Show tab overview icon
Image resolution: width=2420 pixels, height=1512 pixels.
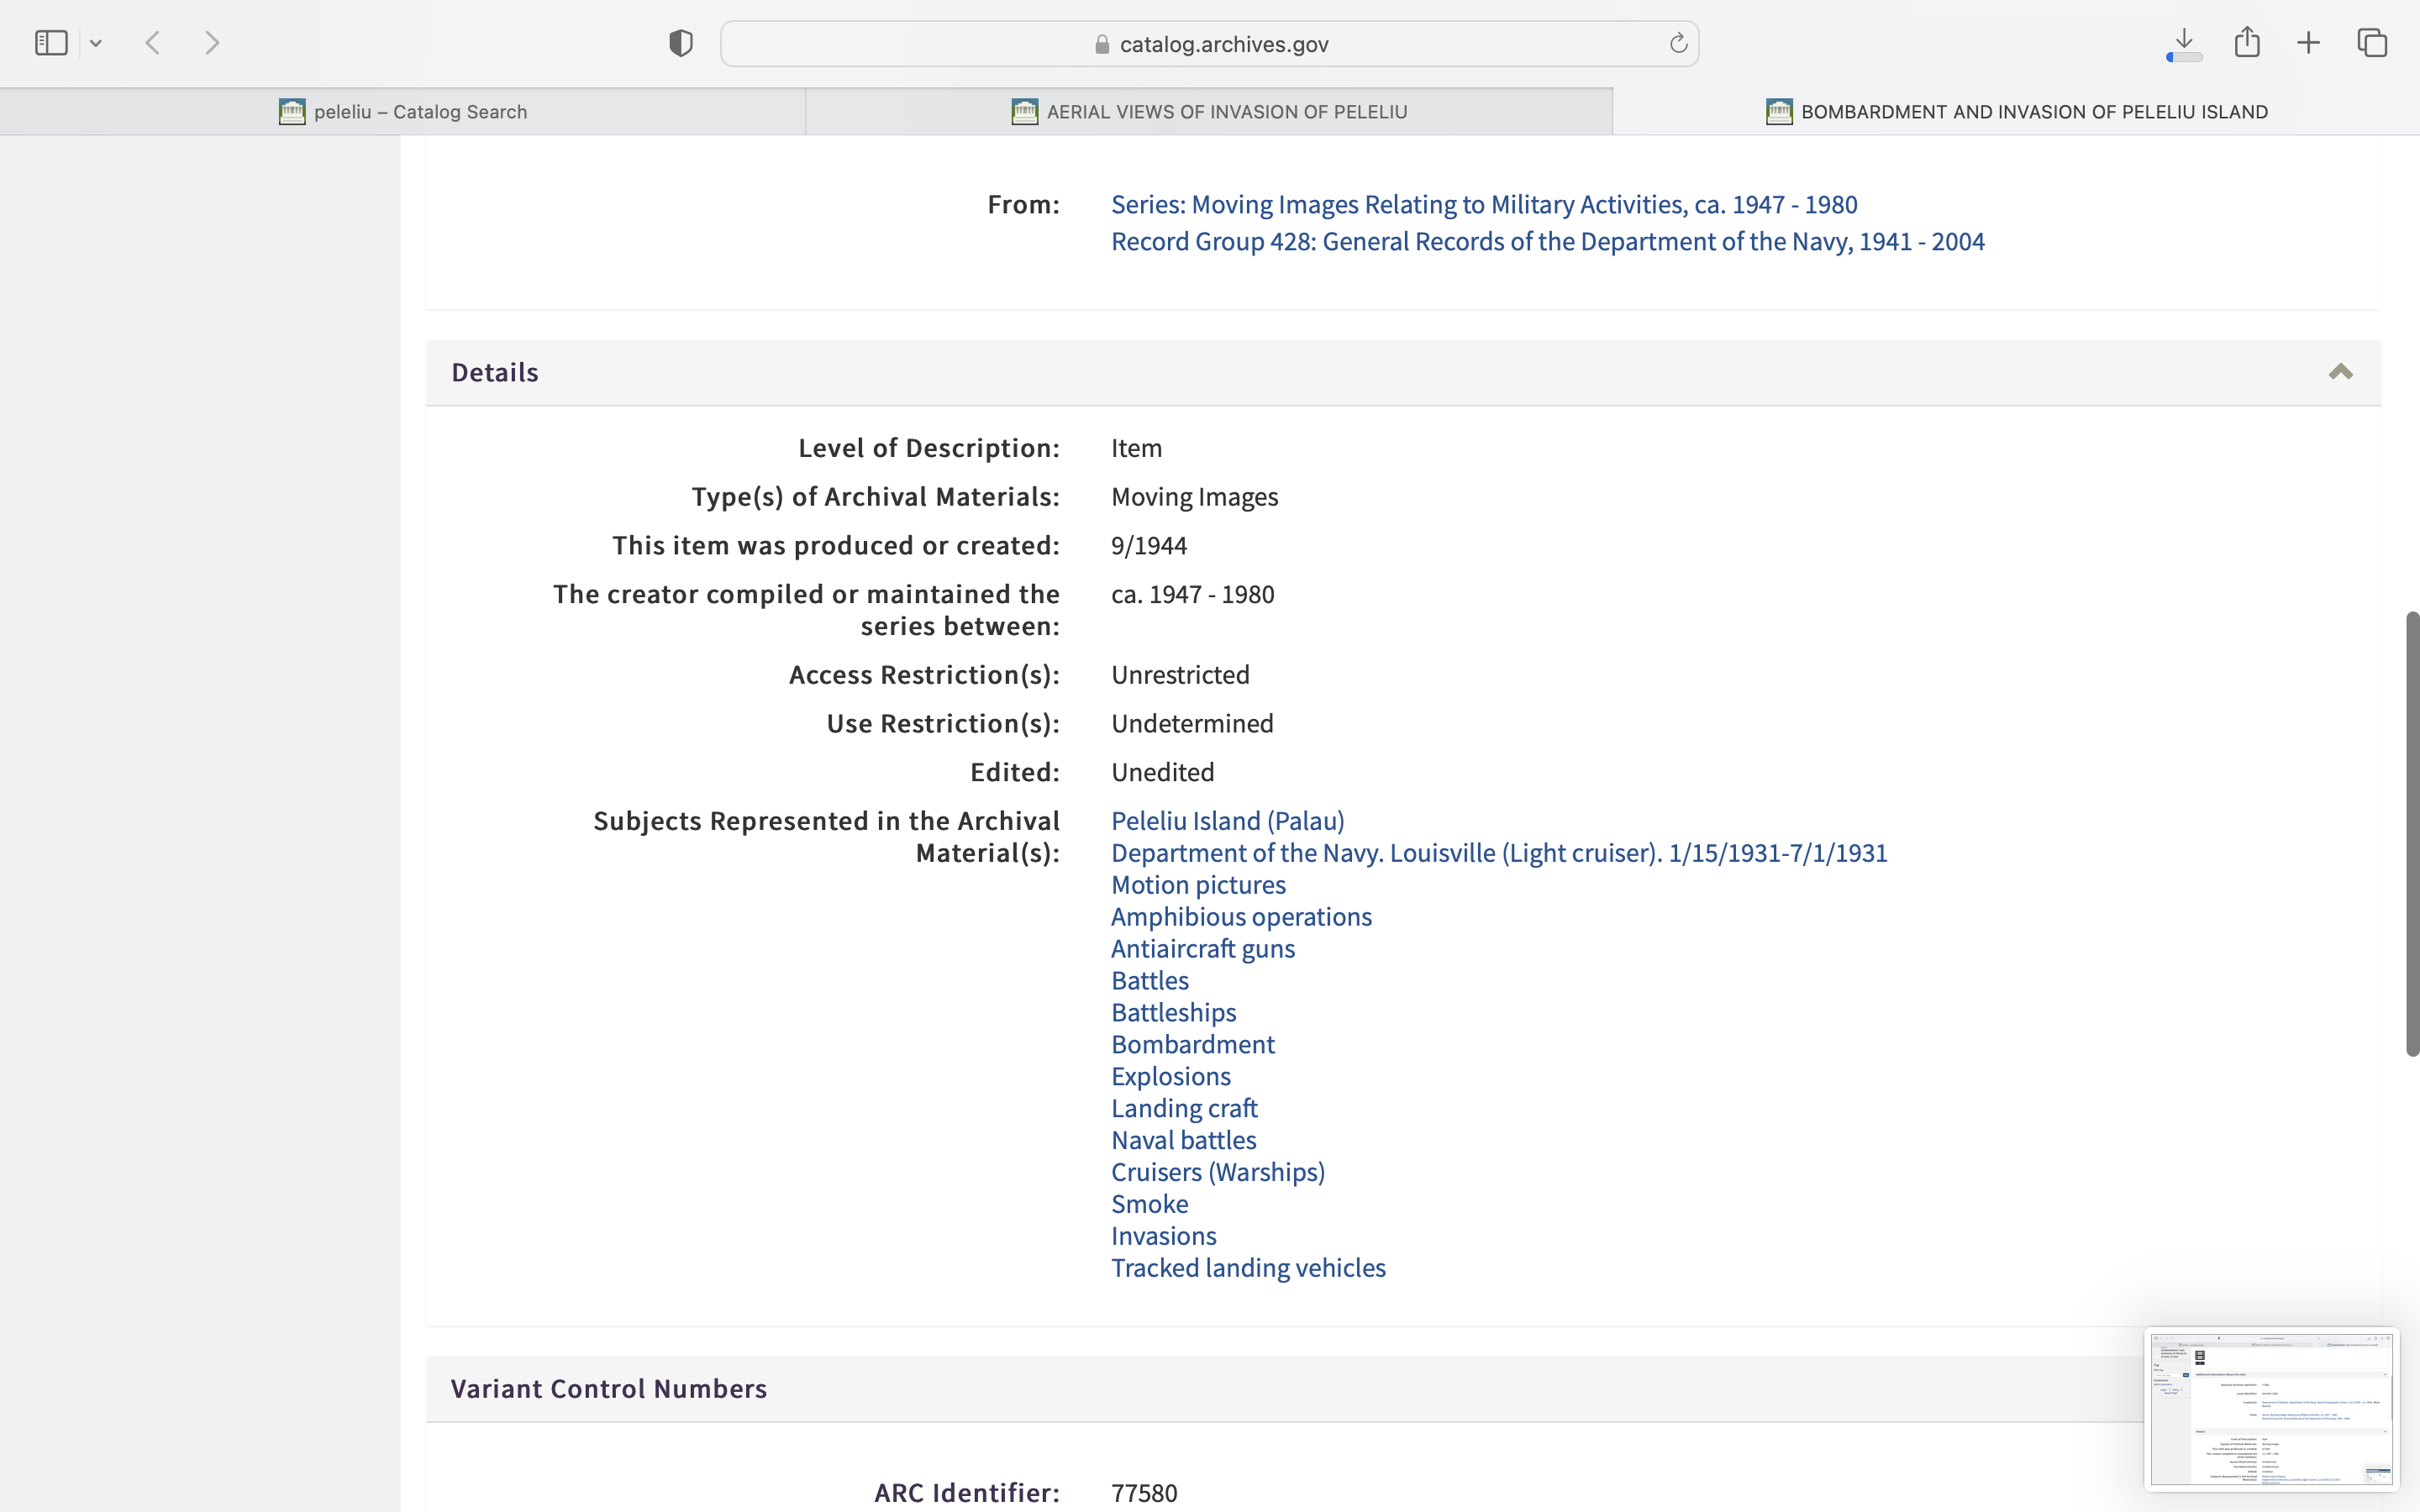click(2372, 43)
